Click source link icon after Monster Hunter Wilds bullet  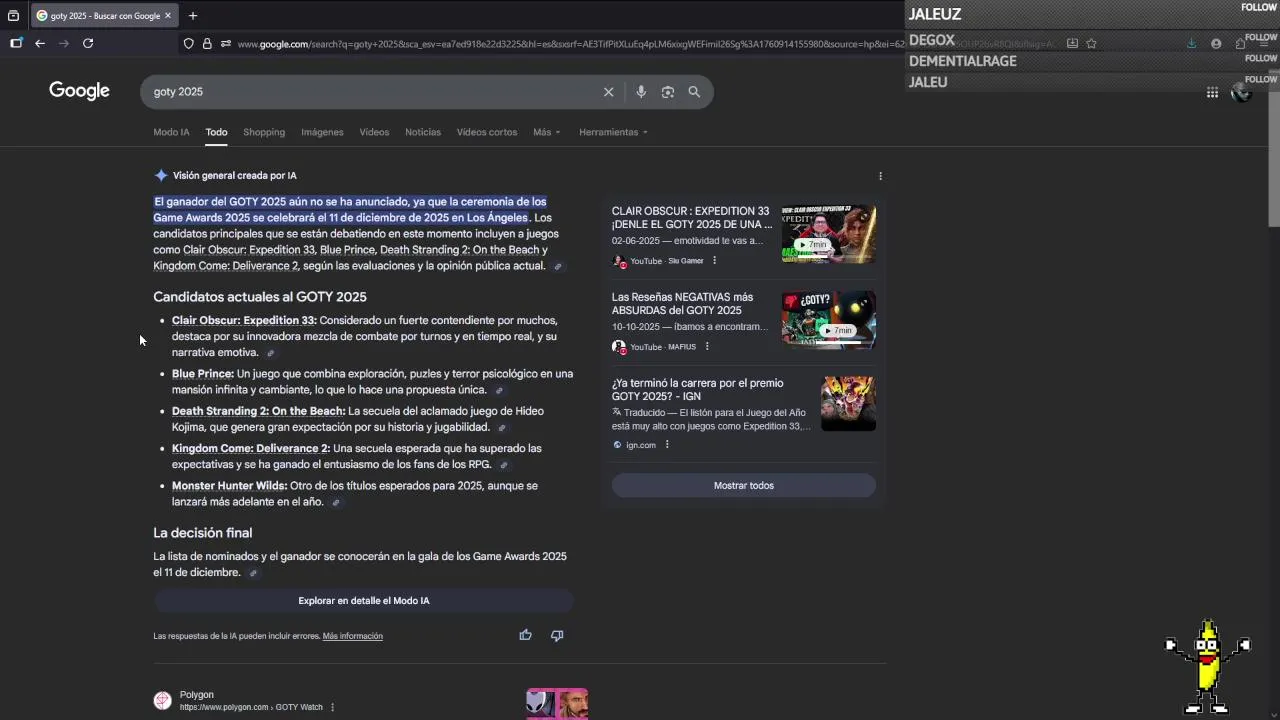tap(336, 502)
